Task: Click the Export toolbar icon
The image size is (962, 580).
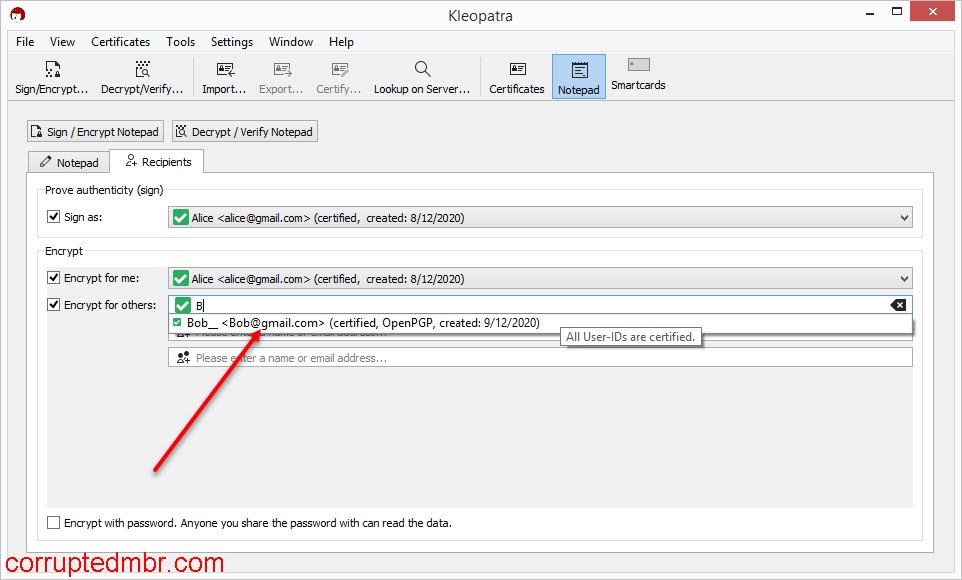Action: [x=280, y=75]
